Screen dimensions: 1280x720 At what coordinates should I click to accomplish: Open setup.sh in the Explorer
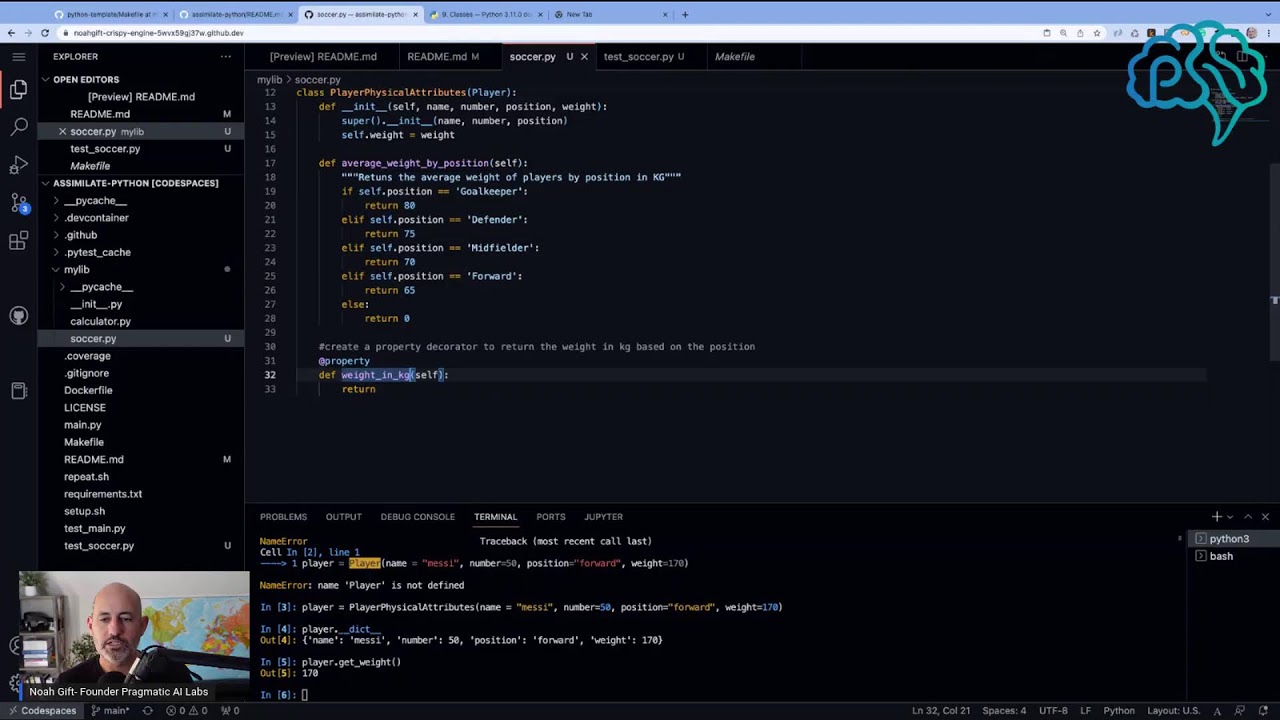coord(84,512)
